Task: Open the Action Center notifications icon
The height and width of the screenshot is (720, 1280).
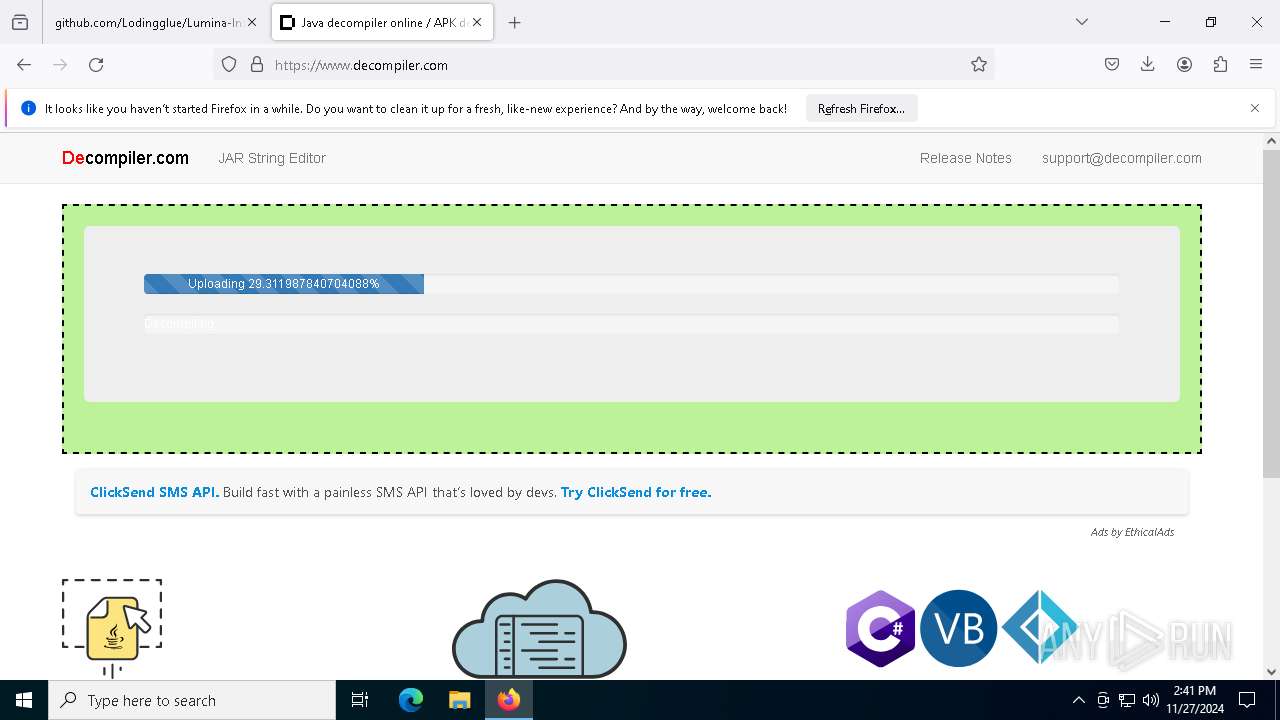Action: [x=1247, y=700]
